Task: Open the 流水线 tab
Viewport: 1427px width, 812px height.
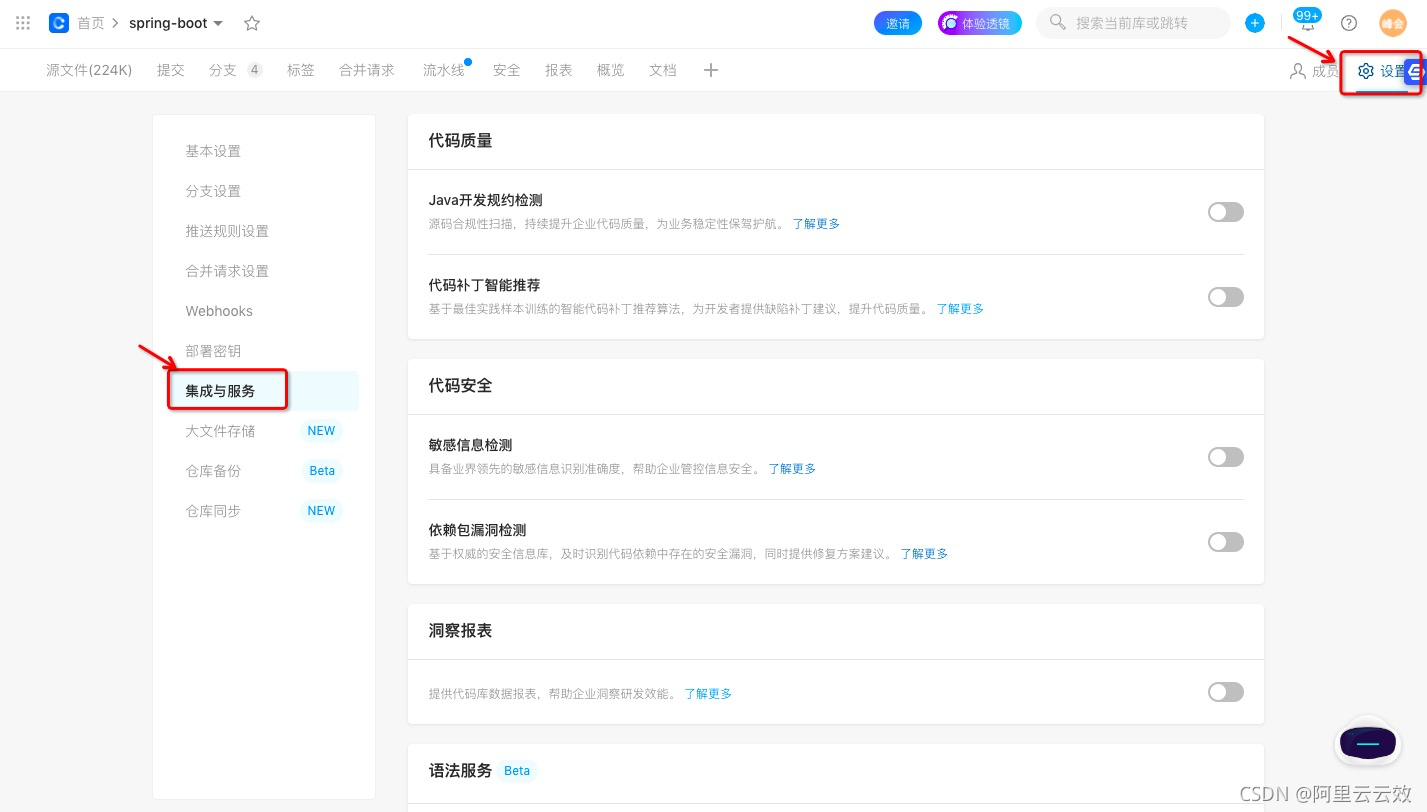Action: coord(444,70)
